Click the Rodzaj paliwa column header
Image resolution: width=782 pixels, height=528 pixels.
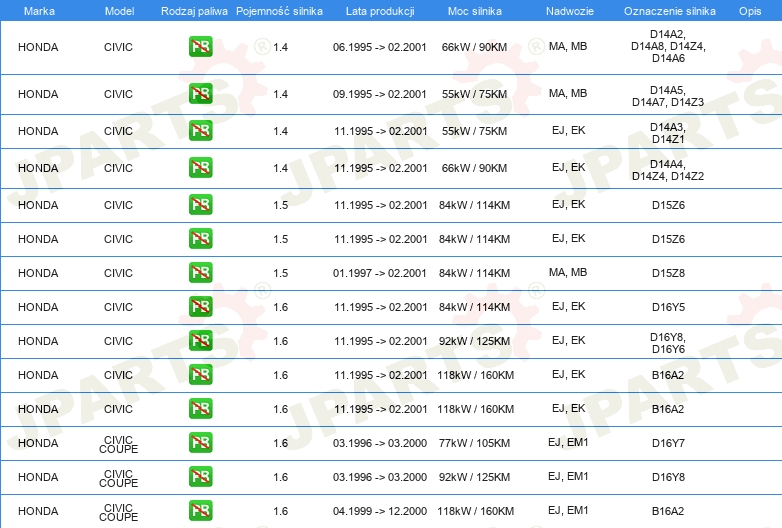tap(194, 10)
